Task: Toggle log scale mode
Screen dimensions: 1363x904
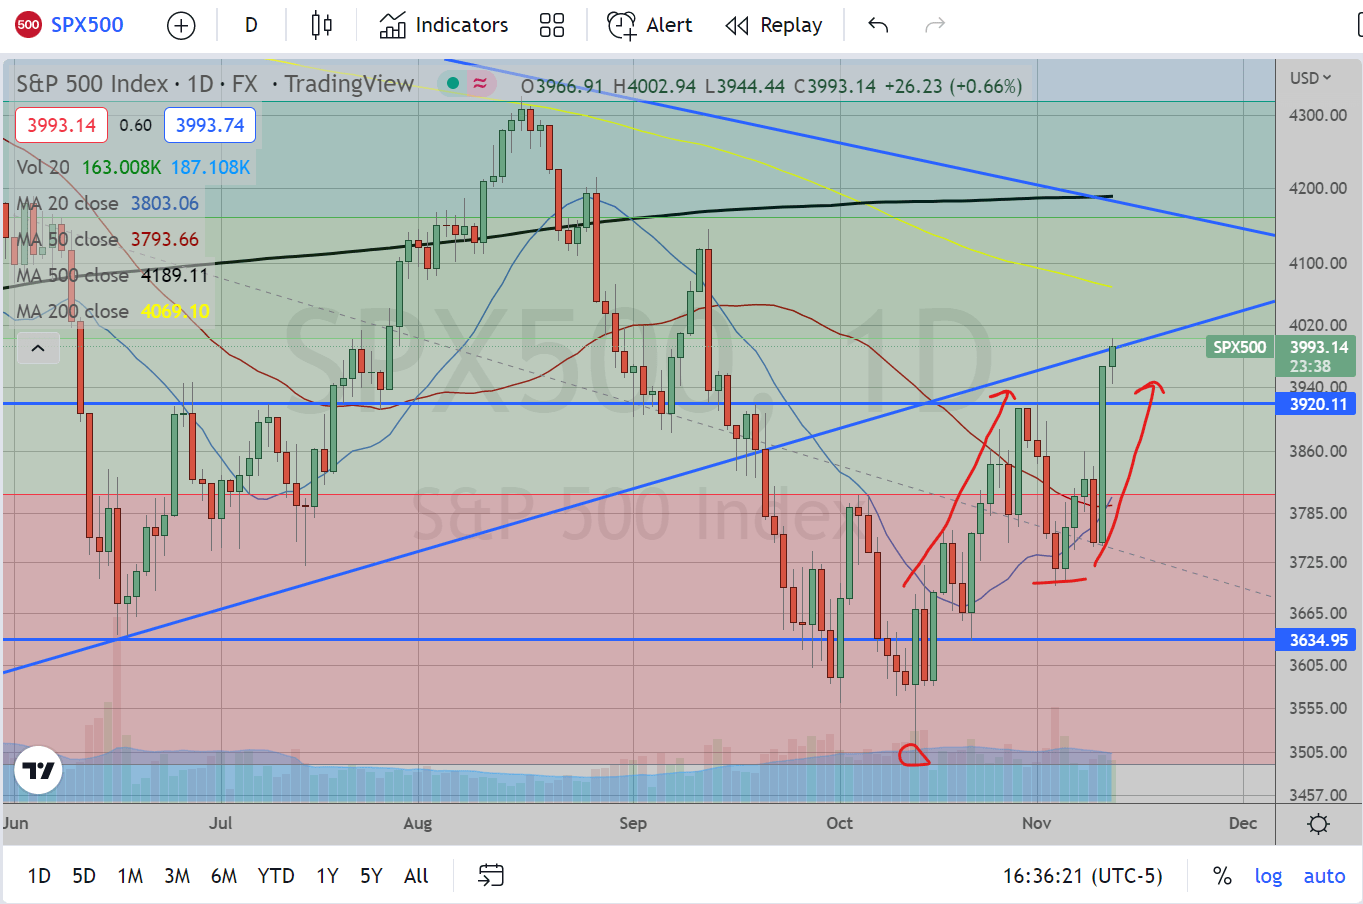Action: pos(1268,876)
